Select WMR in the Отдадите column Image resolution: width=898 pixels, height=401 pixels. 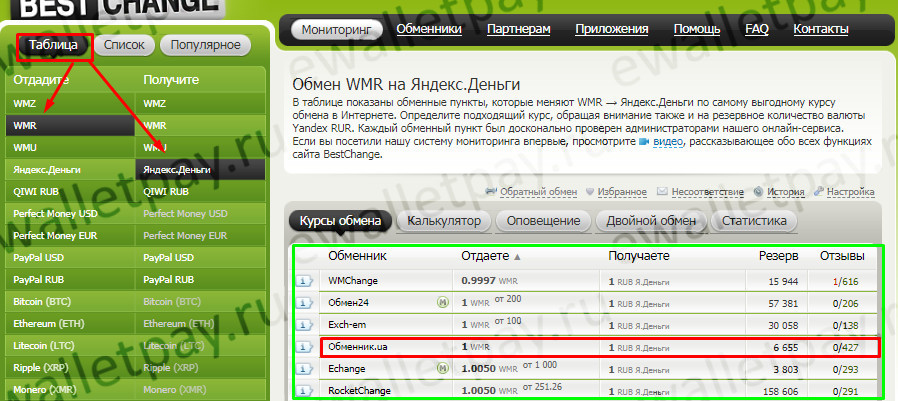coord(70,125)
